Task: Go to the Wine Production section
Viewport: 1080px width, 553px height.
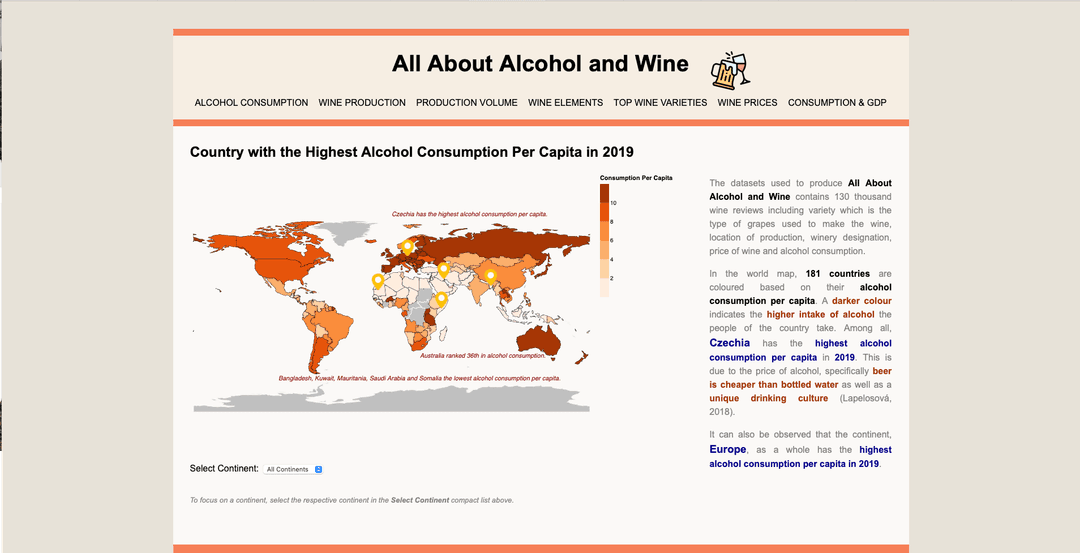Action: click(362, 103)
